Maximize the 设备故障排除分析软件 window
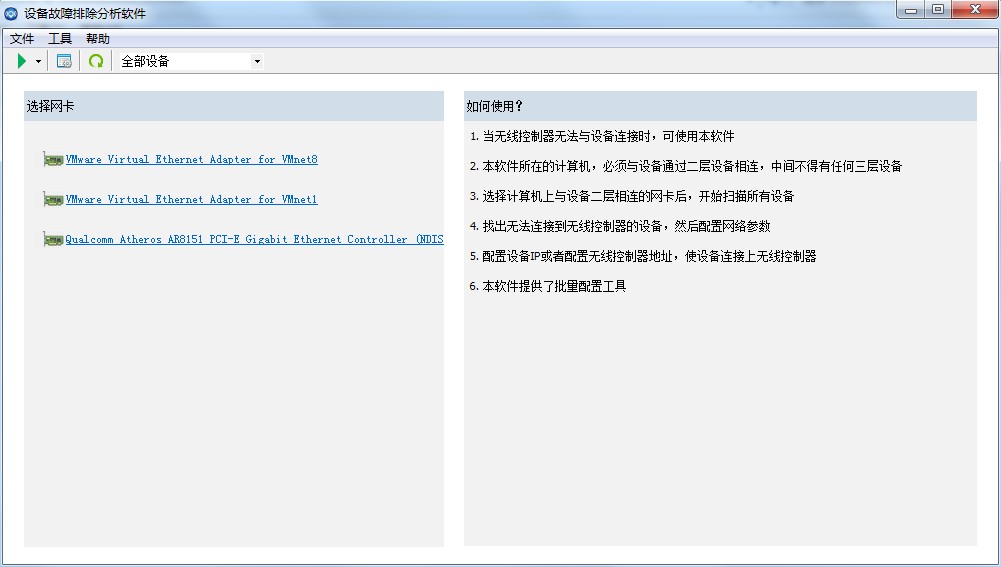The height and width of the screenshot is (567, 1001). click(938, 10)
